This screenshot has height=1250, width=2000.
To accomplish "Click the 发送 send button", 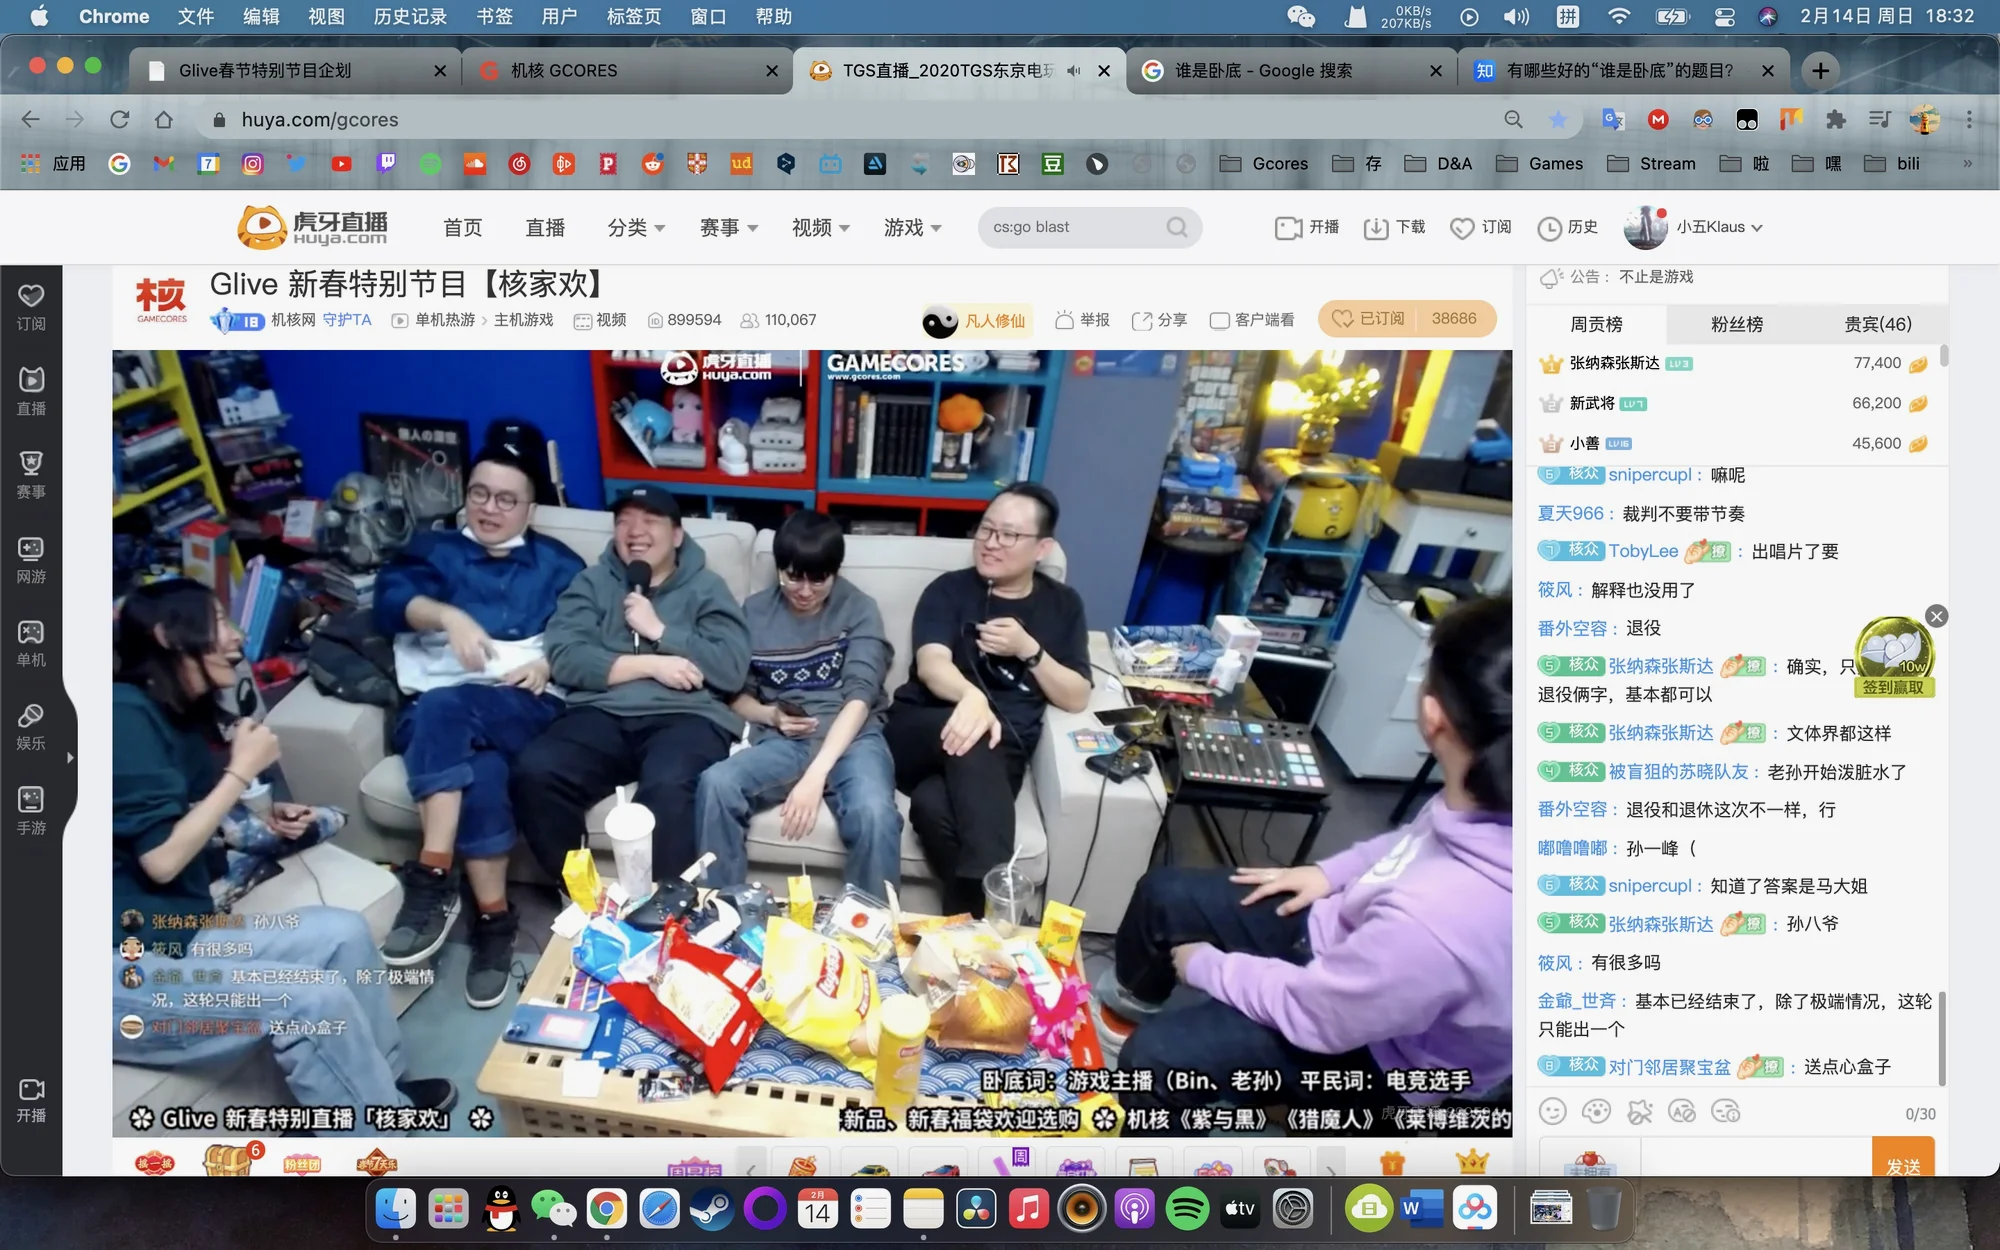I will pos(1903,1158).
